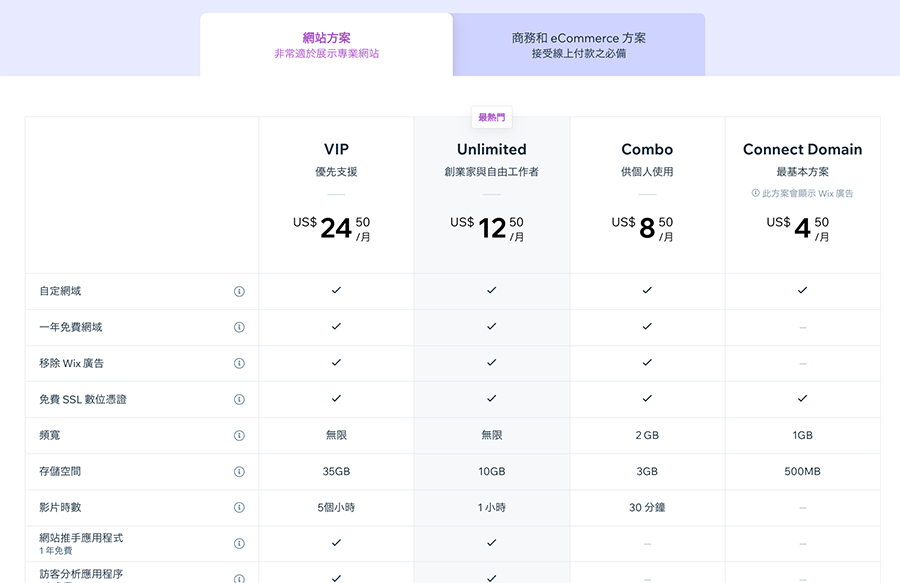Click the info icon next to 移除 Wix 廣告
This screenshot has width=900, height=583.
[238, 363]
